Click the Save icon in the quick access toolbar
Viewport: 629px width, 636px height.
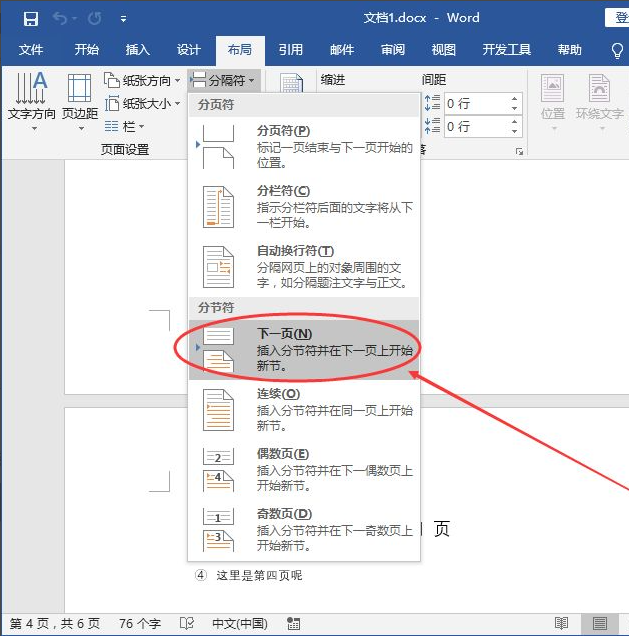pyautogui.click(x=31, y=19)
